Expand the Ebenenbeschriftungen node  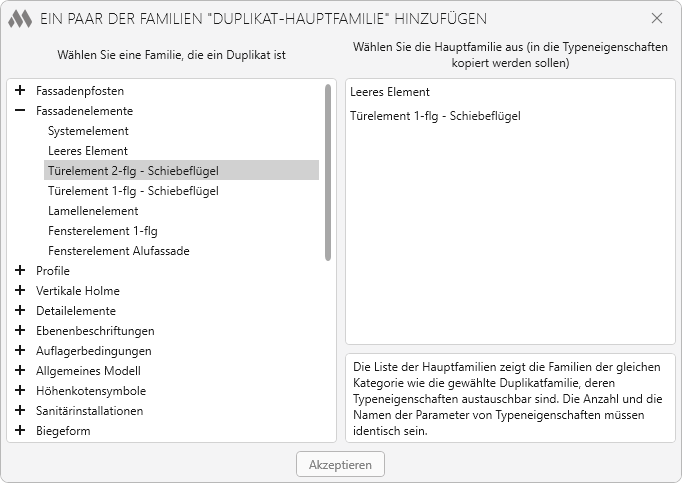pyautogui.click(x=20, y=331)
